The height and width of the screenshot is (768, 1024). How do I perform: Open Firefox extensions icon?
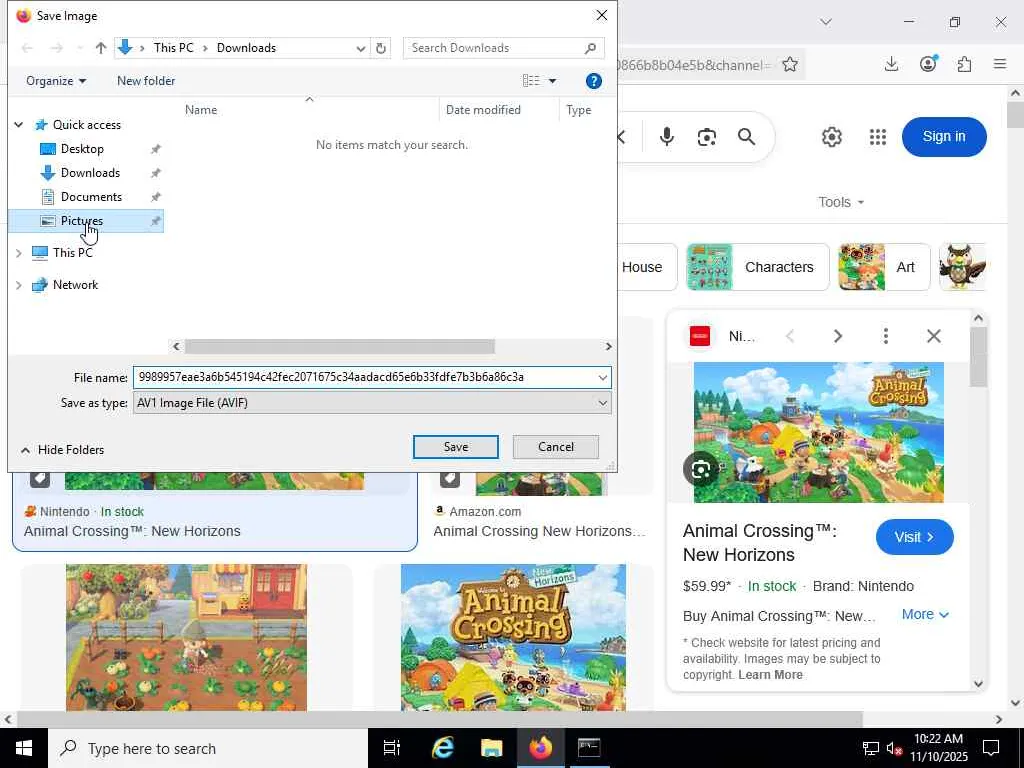point(964,64)
